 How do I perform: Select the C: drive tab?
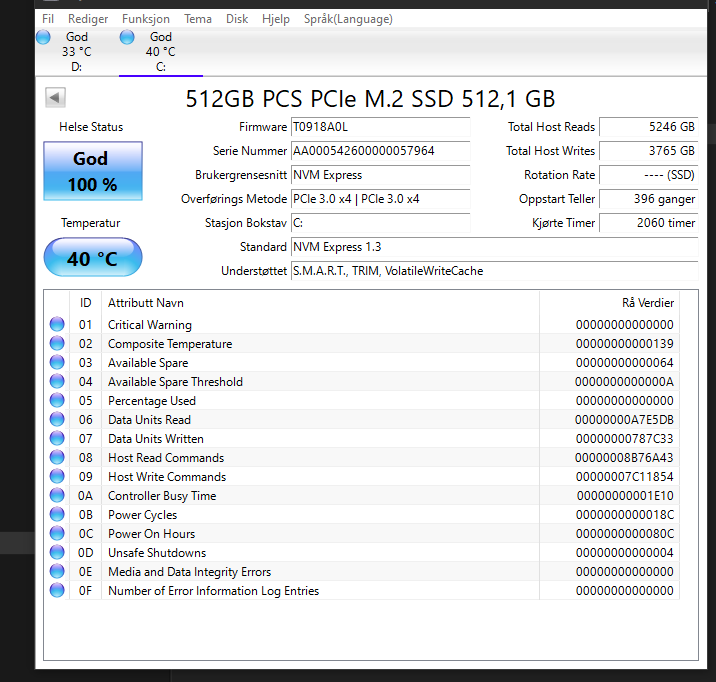(160, 52)
